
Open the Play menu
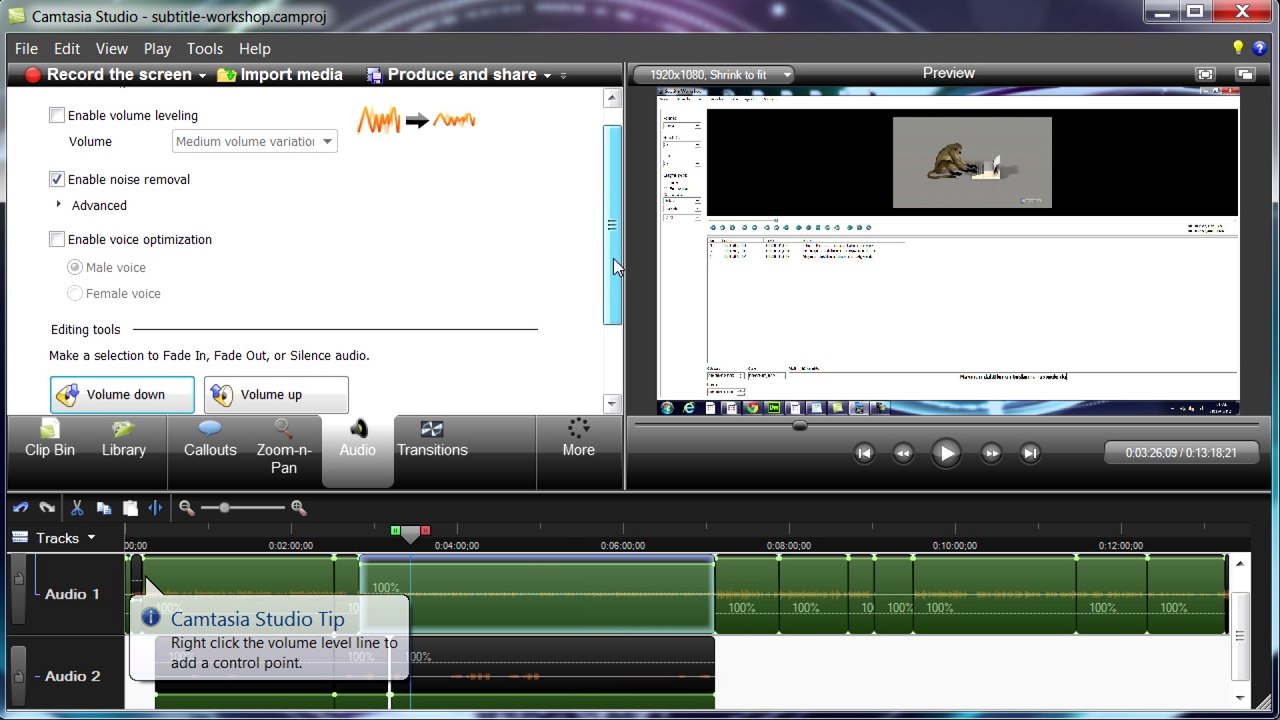pos(157,48)
